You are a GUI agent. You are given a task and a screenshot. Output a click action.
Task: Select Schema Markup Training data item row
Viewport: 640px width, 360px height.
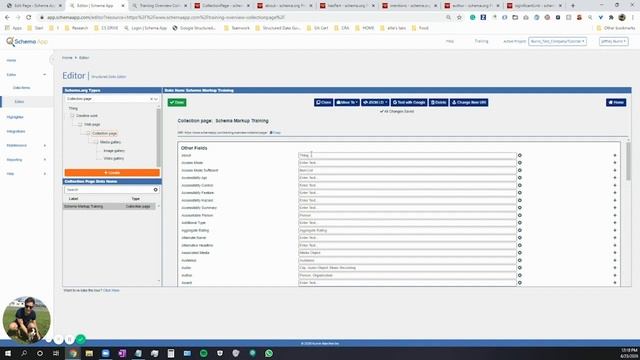click(109, 207)
